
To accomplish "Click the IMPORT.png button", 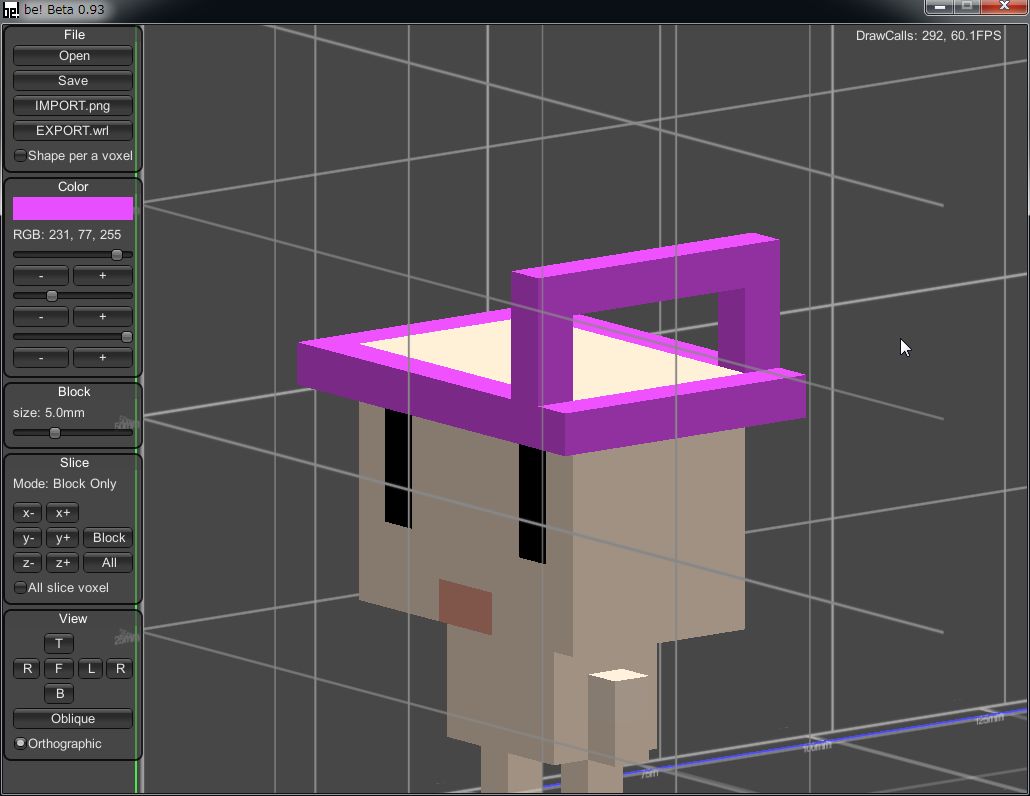I will click(x=73, y=106).
